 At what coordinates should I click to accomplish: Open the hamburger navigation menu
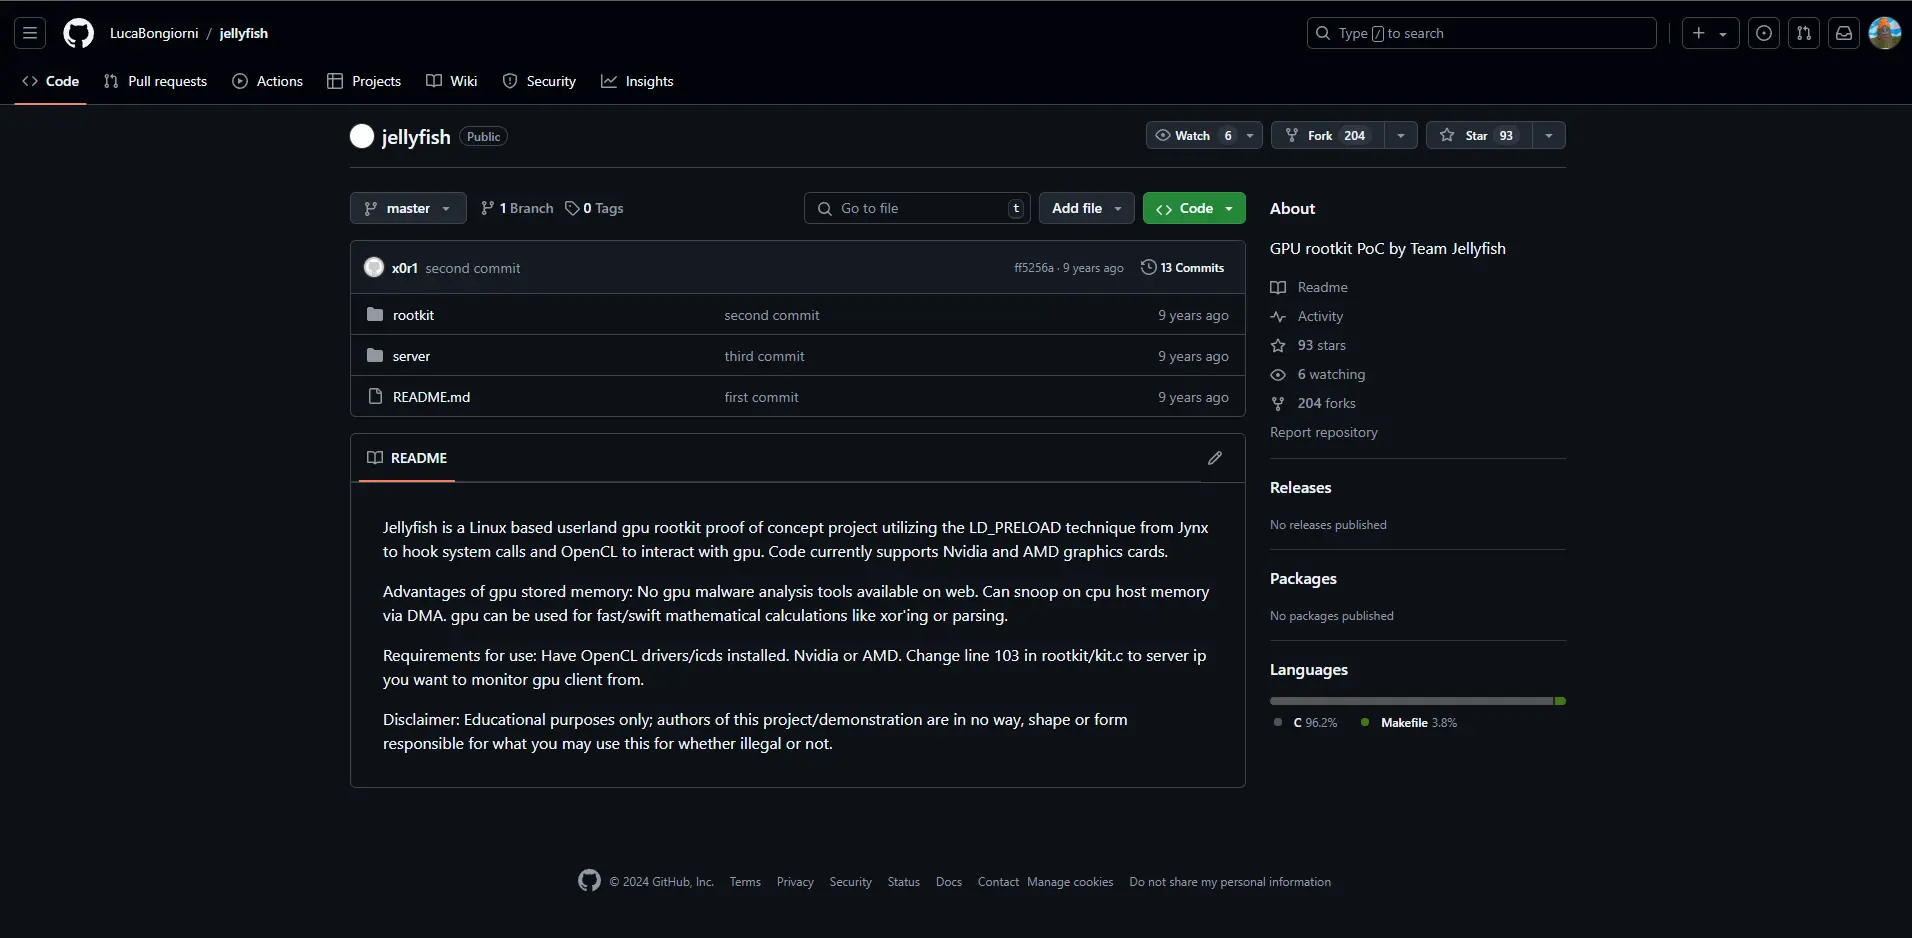pos(30,33)
